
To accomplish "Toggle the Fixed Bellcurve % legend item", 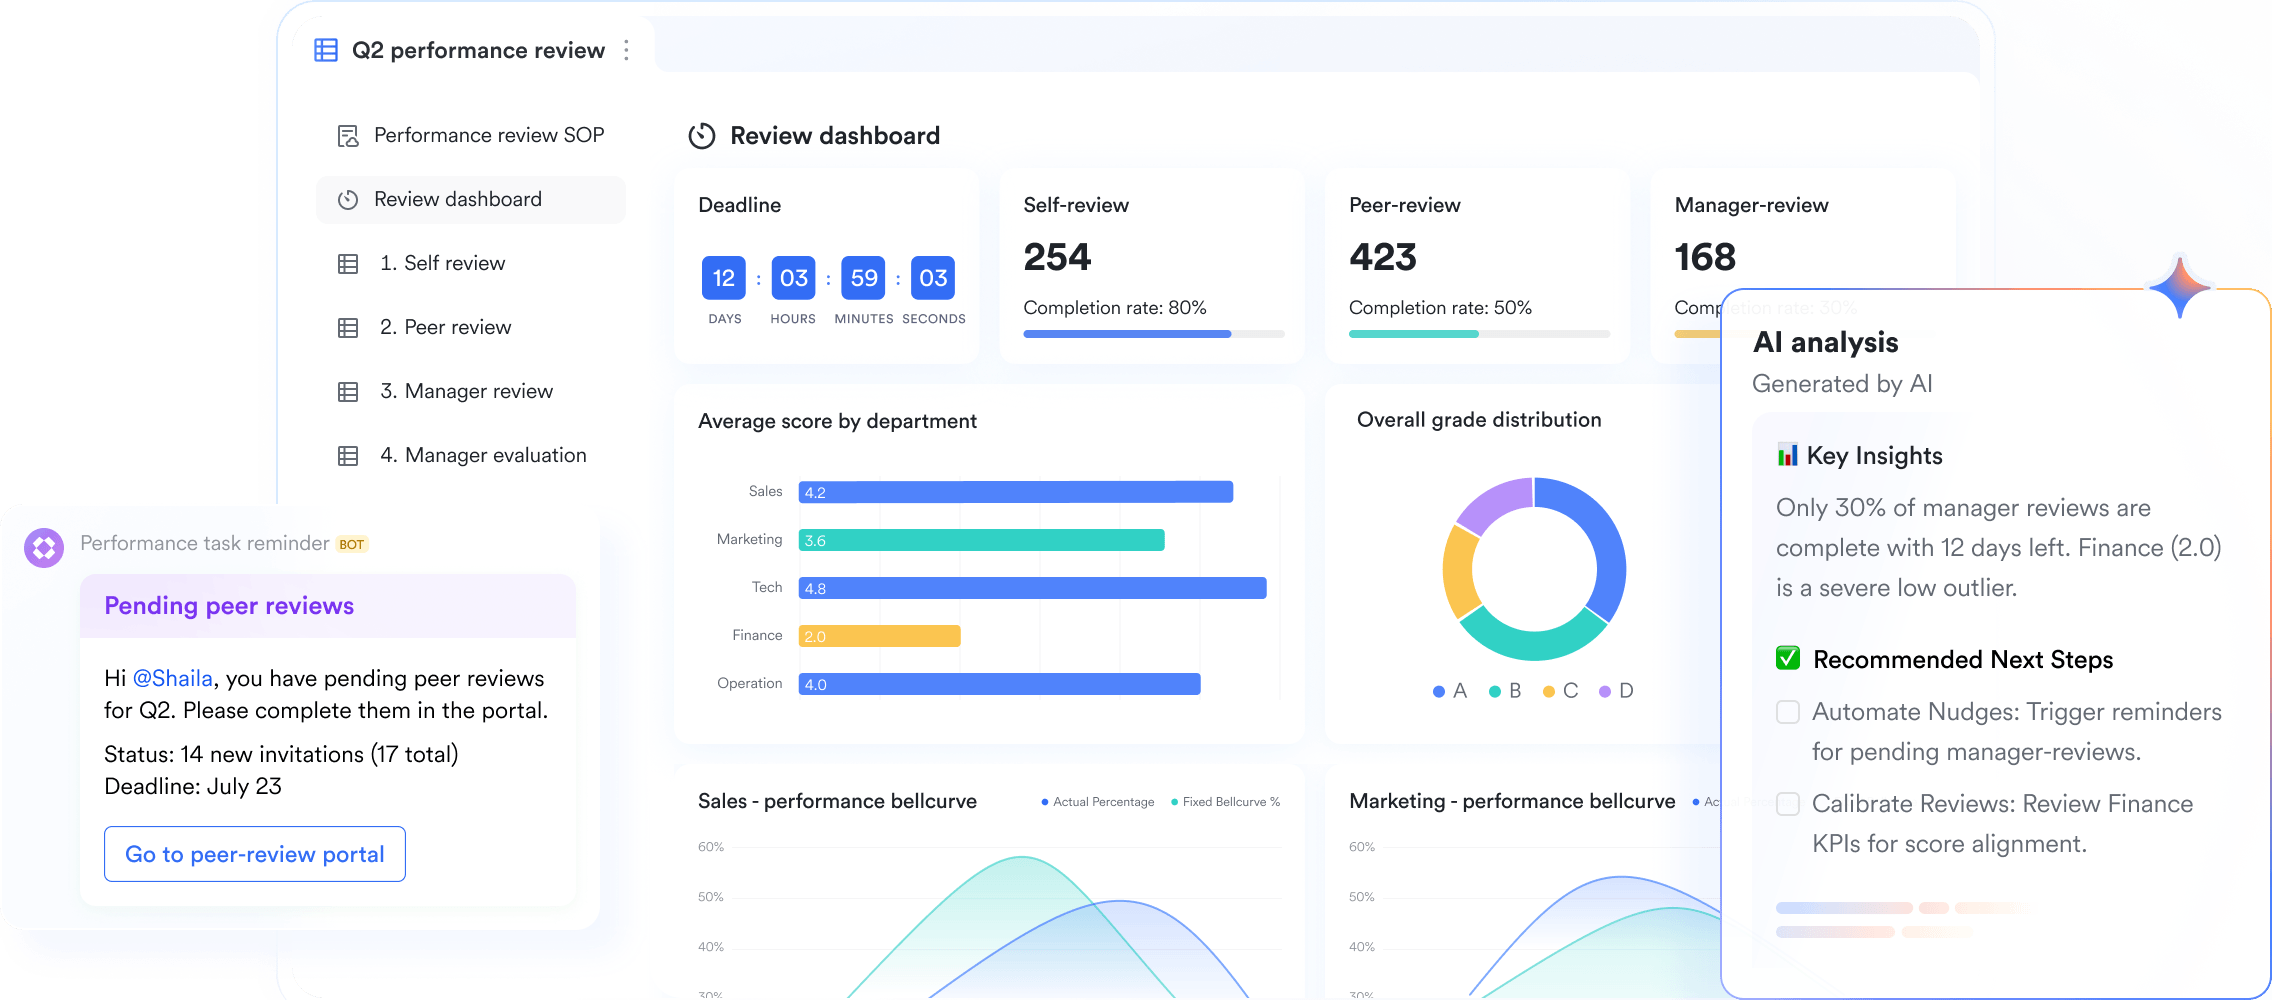I will tap(1225, 802).
